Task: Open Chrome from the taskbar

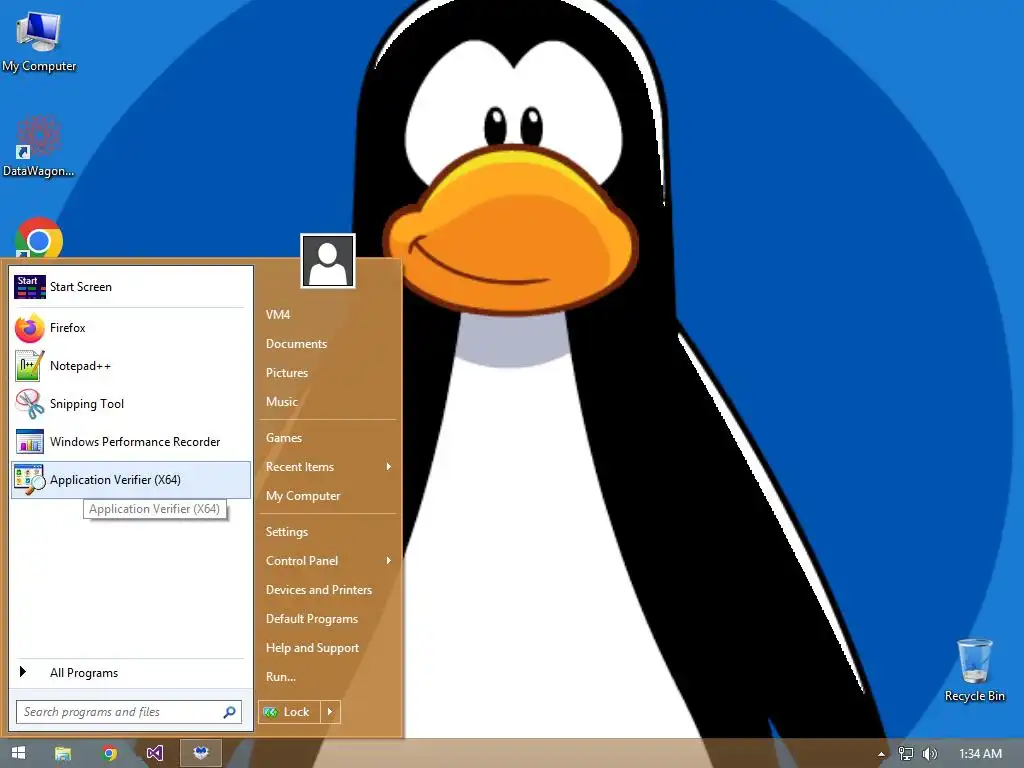Action: tap(110, 753)
